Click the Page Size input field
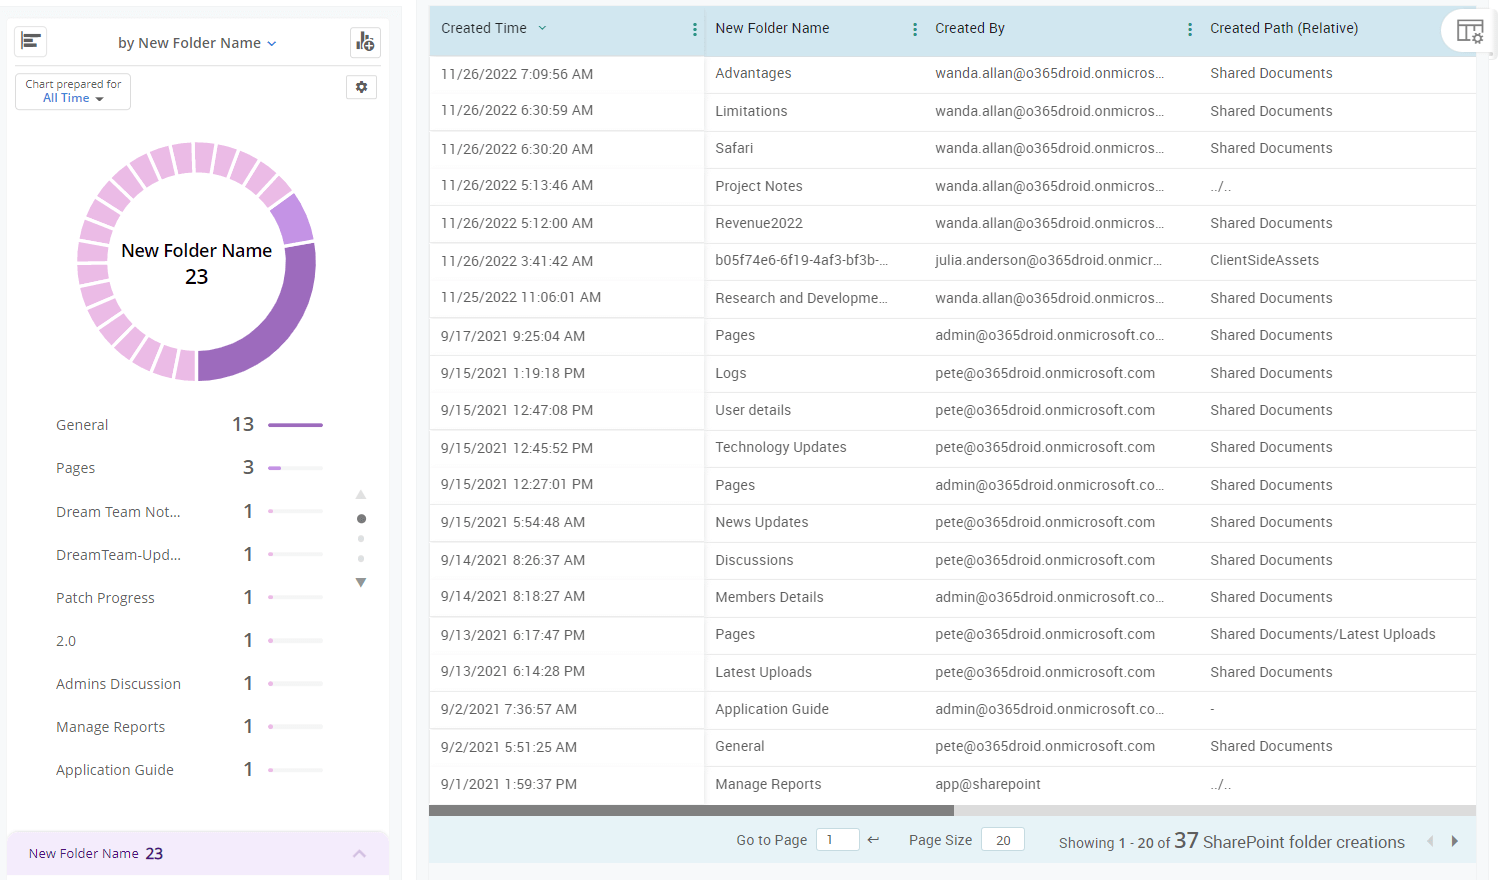The image size is (1502, 880). [1002, 840]
